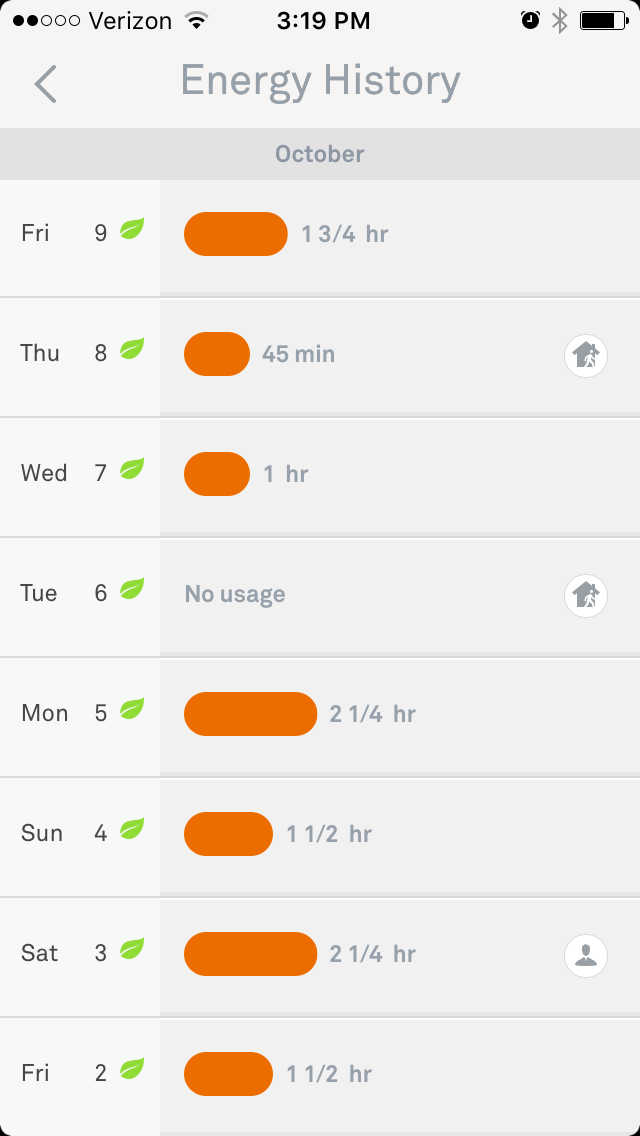Screen dimensions: 640x1136
Task: Open the "No usage" entry for Tuesday
Action: [235, 595]
